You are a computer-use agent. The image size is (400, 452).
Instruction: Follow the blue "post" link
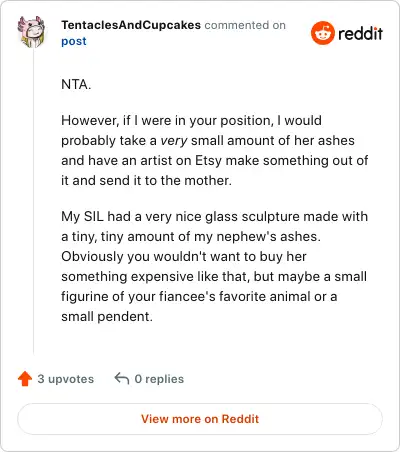pyautogui.click(x=74, y=41)
